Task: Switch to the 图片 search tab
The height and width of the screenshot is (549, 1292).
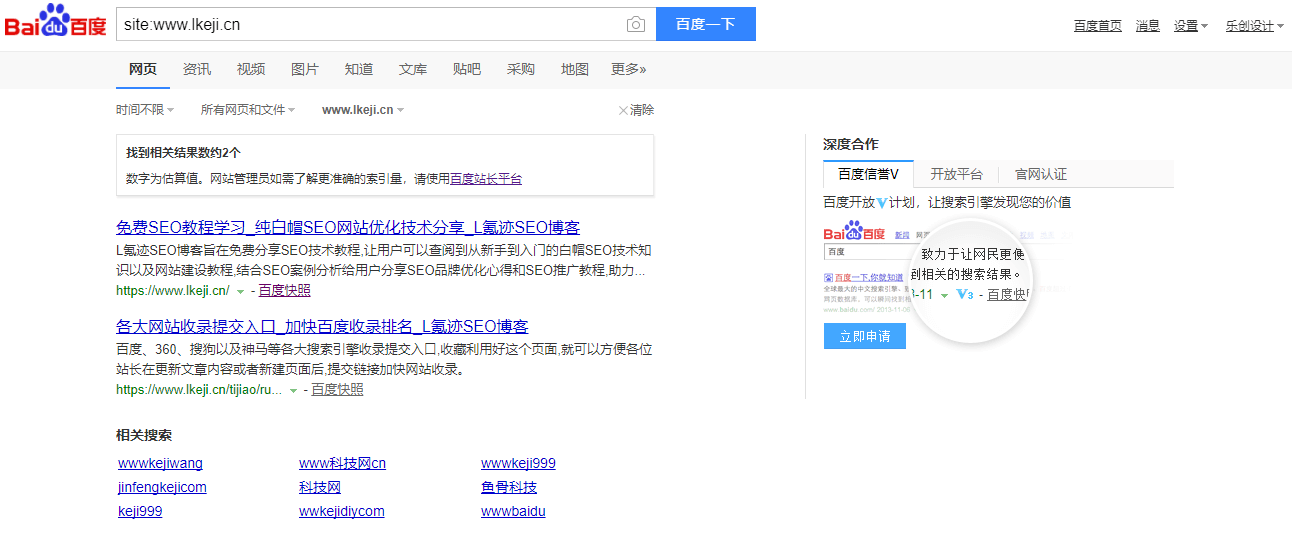Action: pos(305,69)
